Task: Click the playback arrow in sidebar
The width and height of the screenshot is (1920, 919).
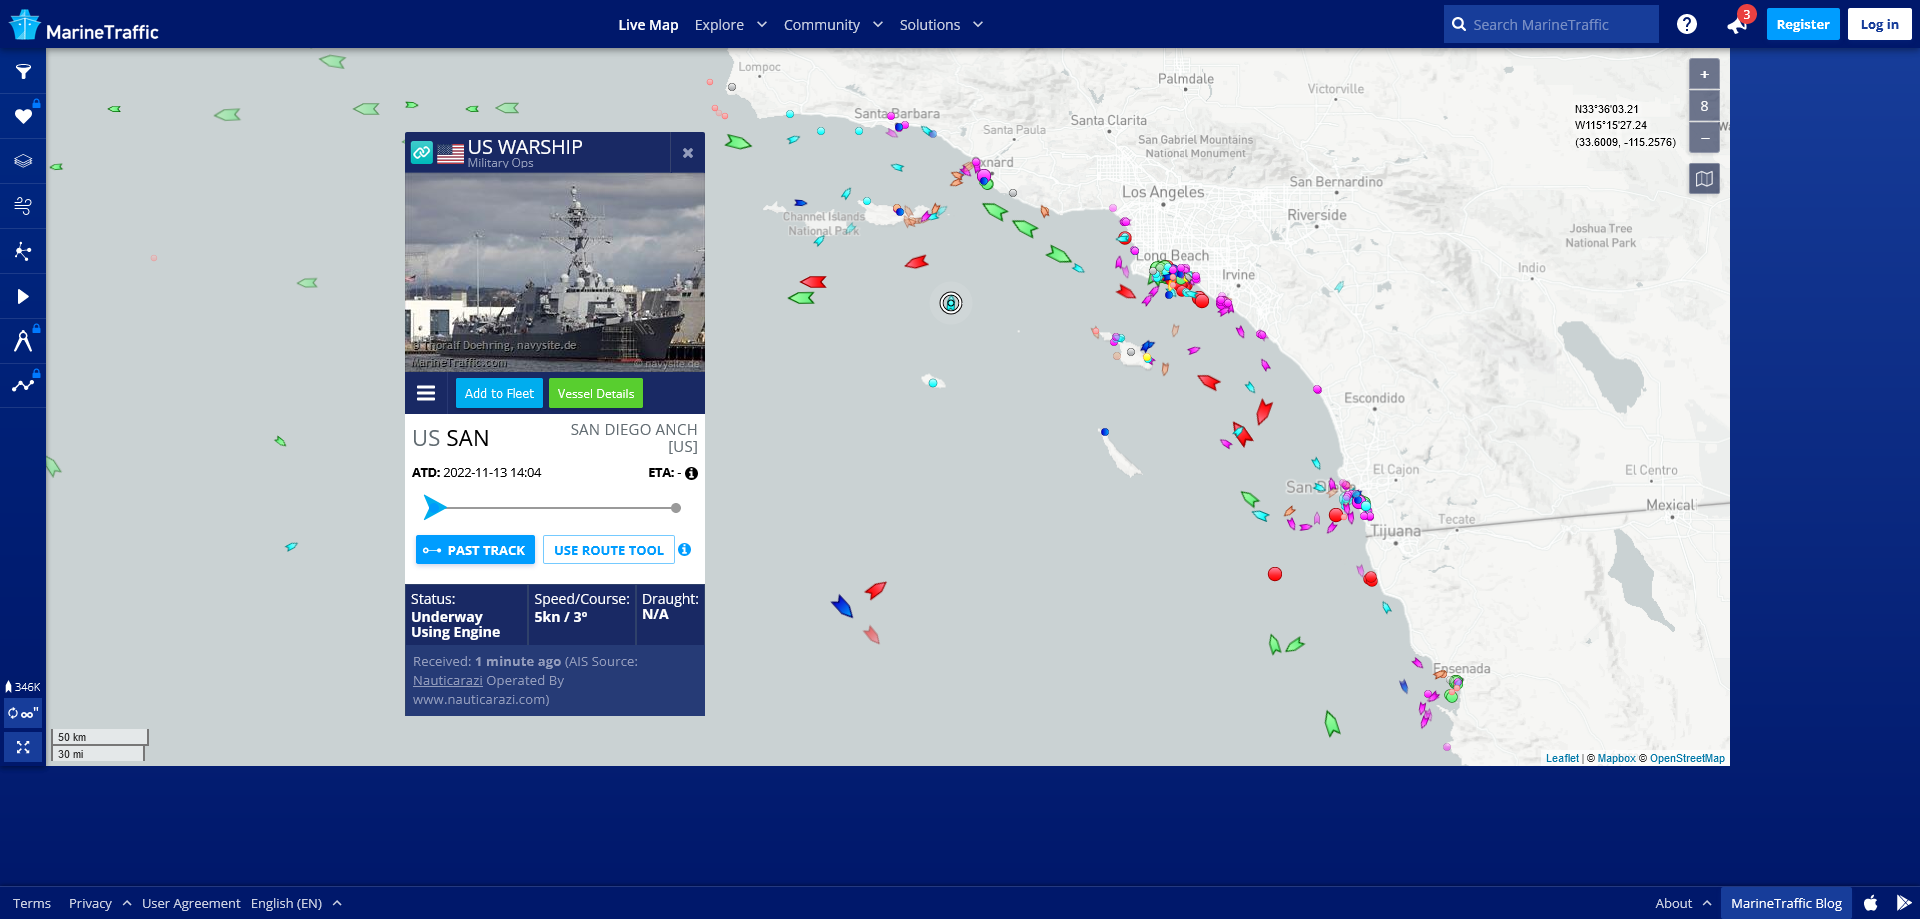Action: tap(23, 296)
